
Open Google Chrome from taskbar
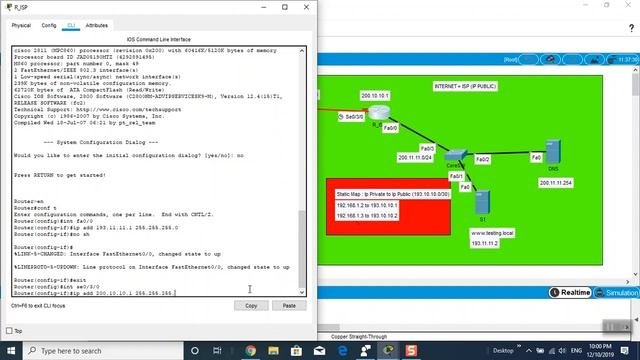pos(251,351)
